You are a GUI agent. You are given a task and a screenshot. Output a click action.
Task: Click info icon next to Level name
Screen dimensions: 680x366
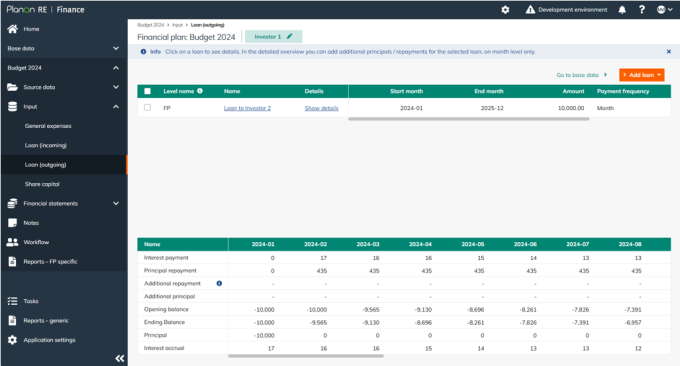[200, 91]
